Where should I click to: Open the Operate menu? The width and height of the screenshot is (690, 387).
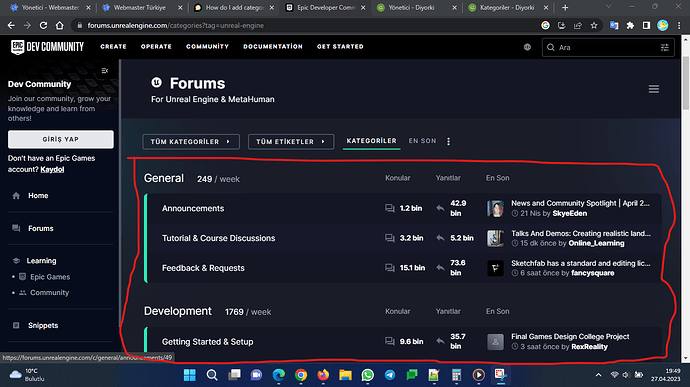[156, 47]
